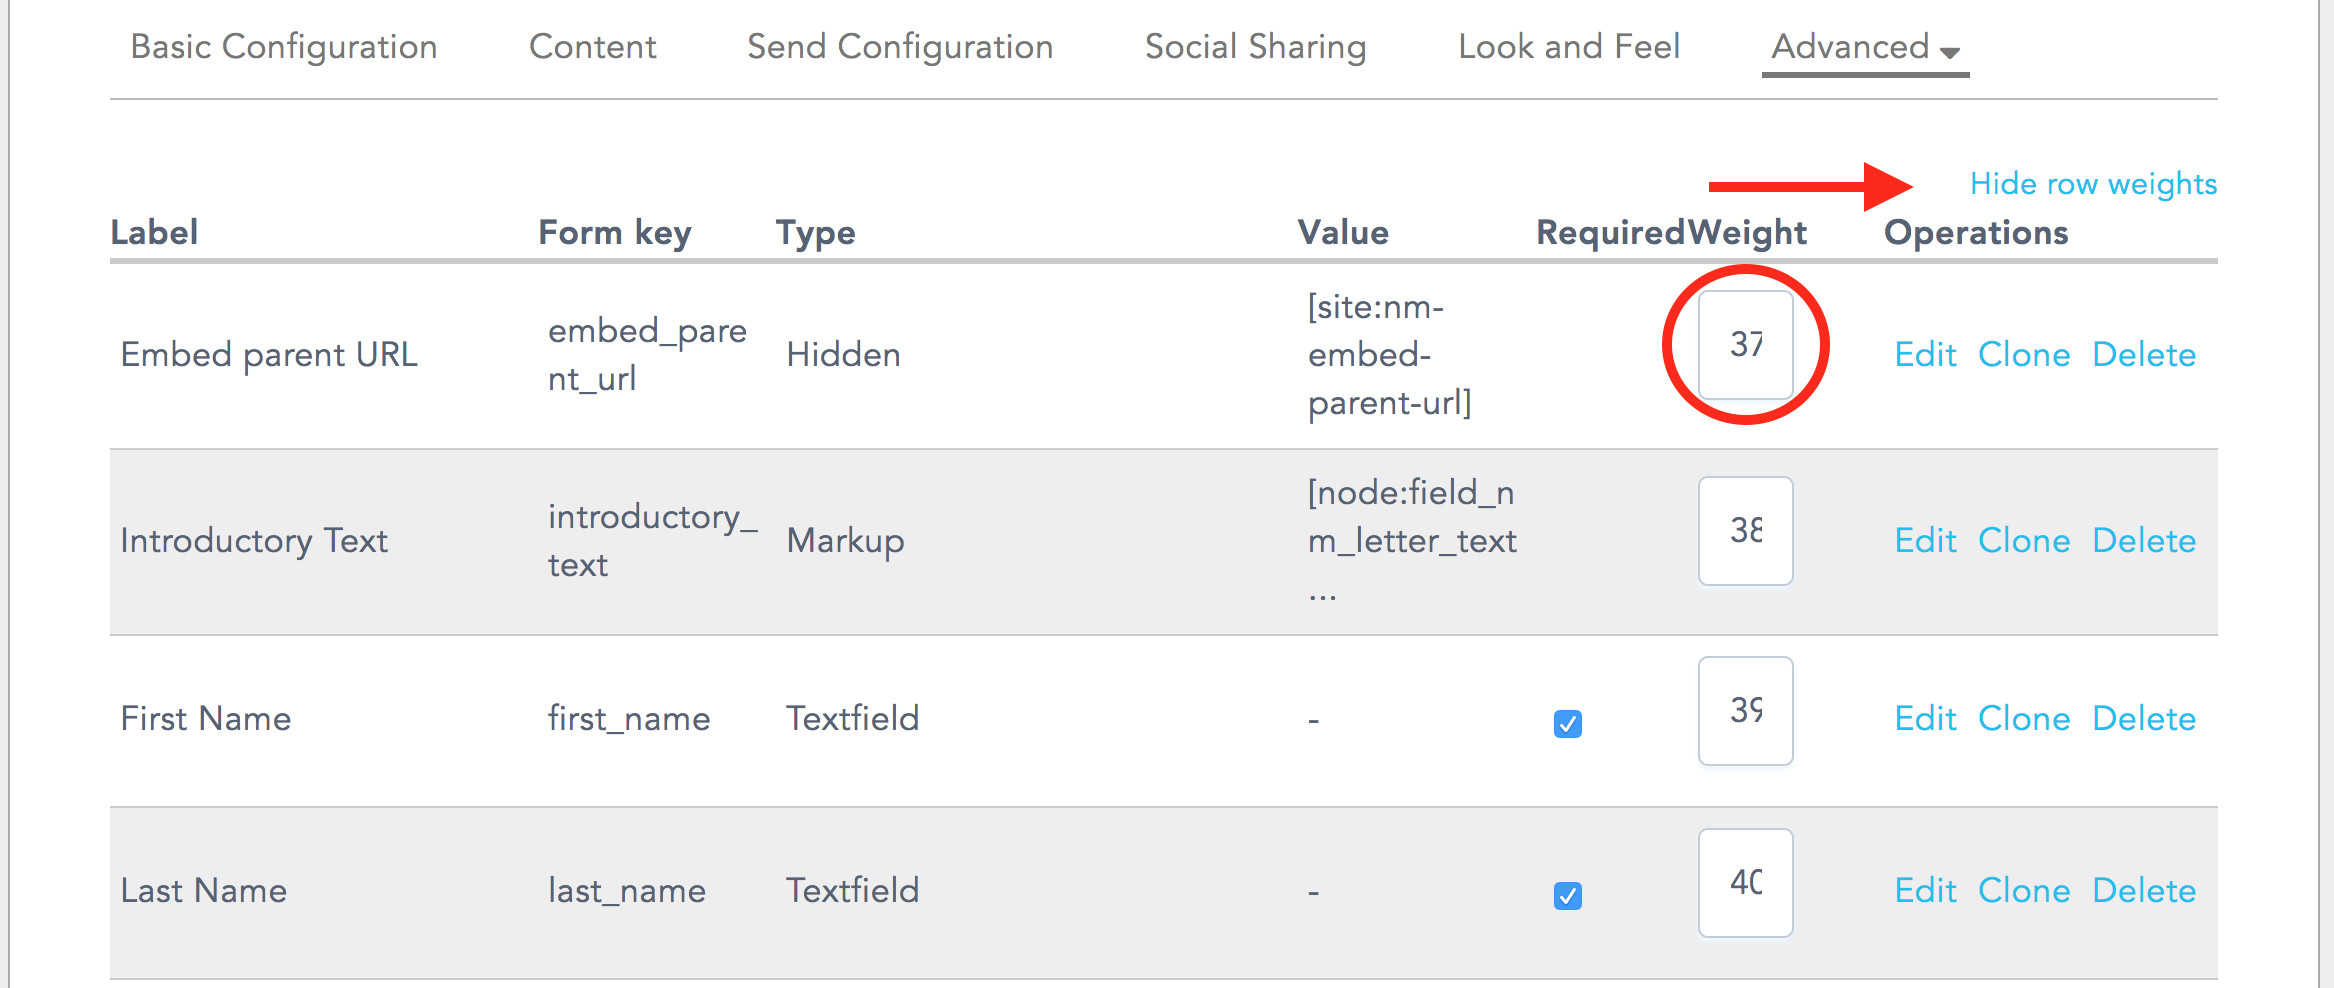The width and height of the screenshot is (2334, 988).
Task: Click the Last Name weight input field
Action: 1745,883
